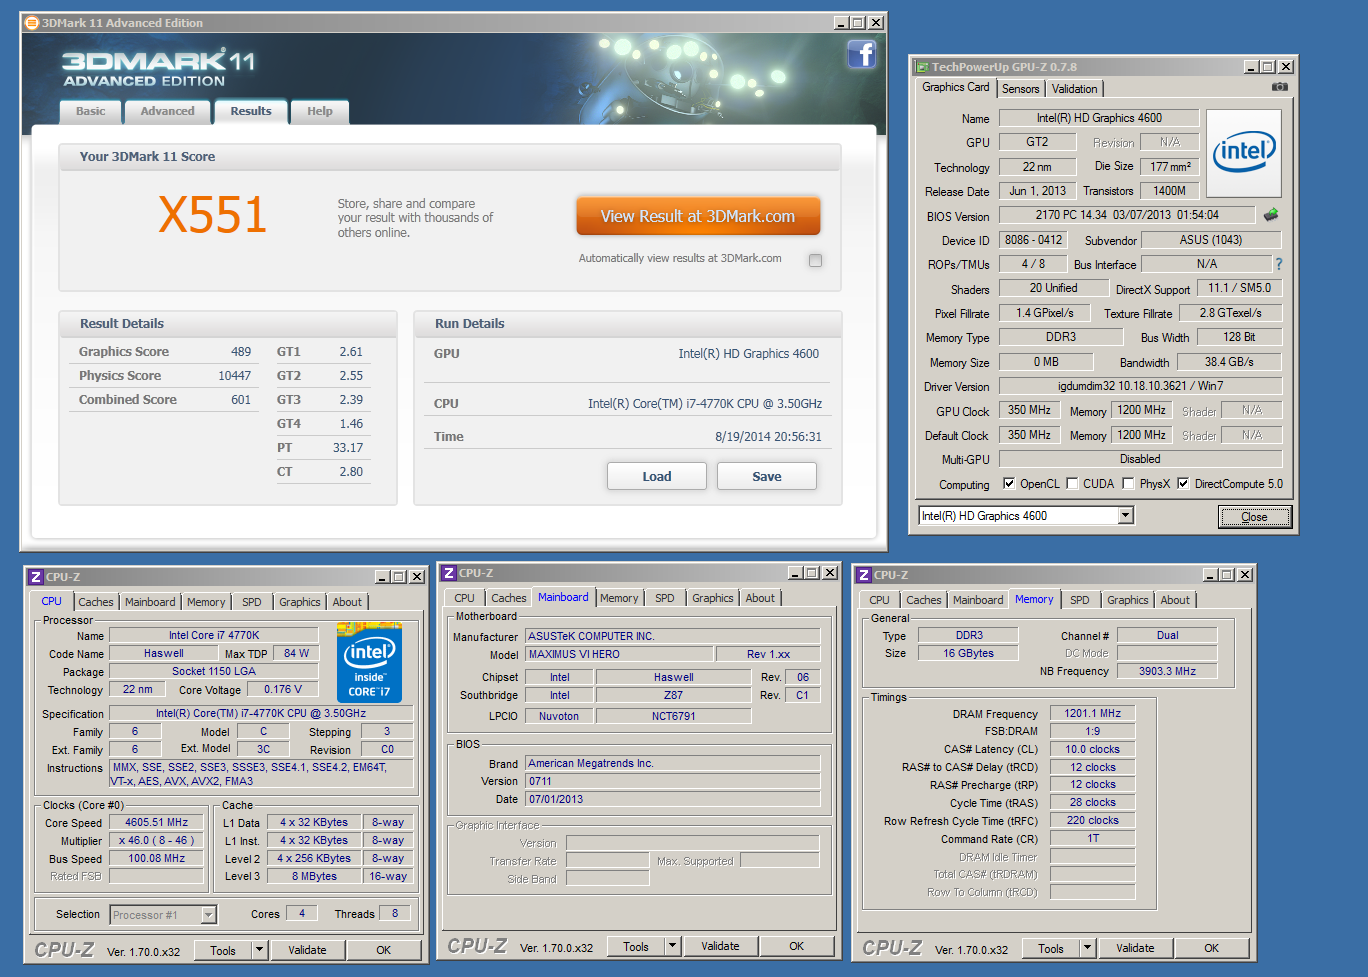
Task: Click View Result at 3DMark.com button
Action: tap(698, 216)
